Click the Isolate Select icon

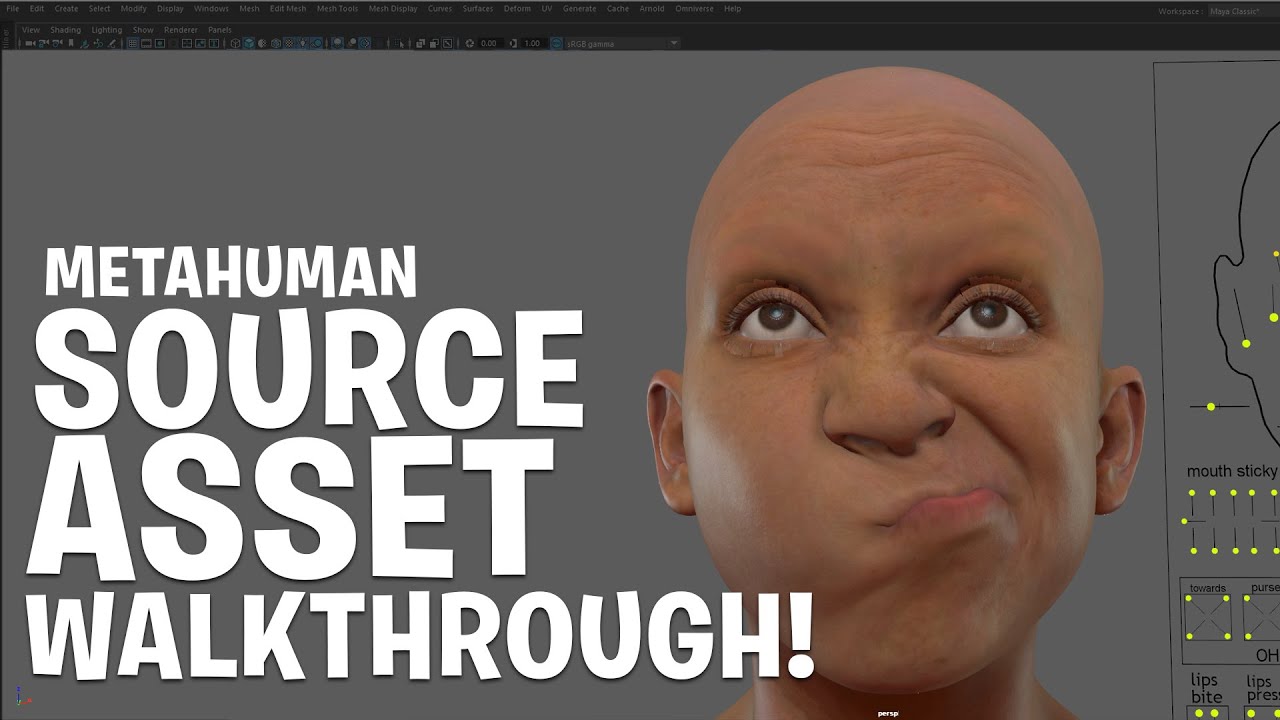[x=400, y=43]
